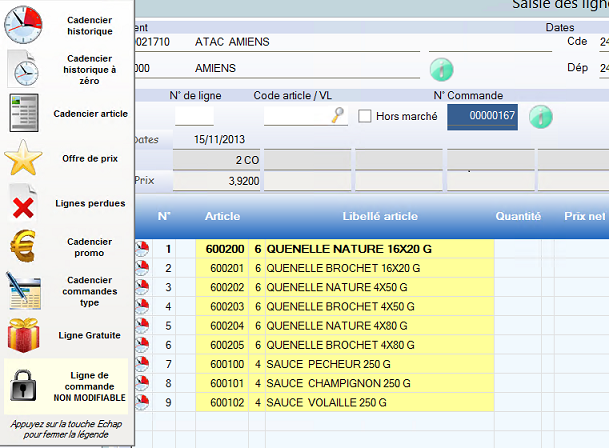This screenshot has width=609, height=448.
Task: Click the Cadencier historique clock icon
Action: pyautogui.click(x=24, y=24)
